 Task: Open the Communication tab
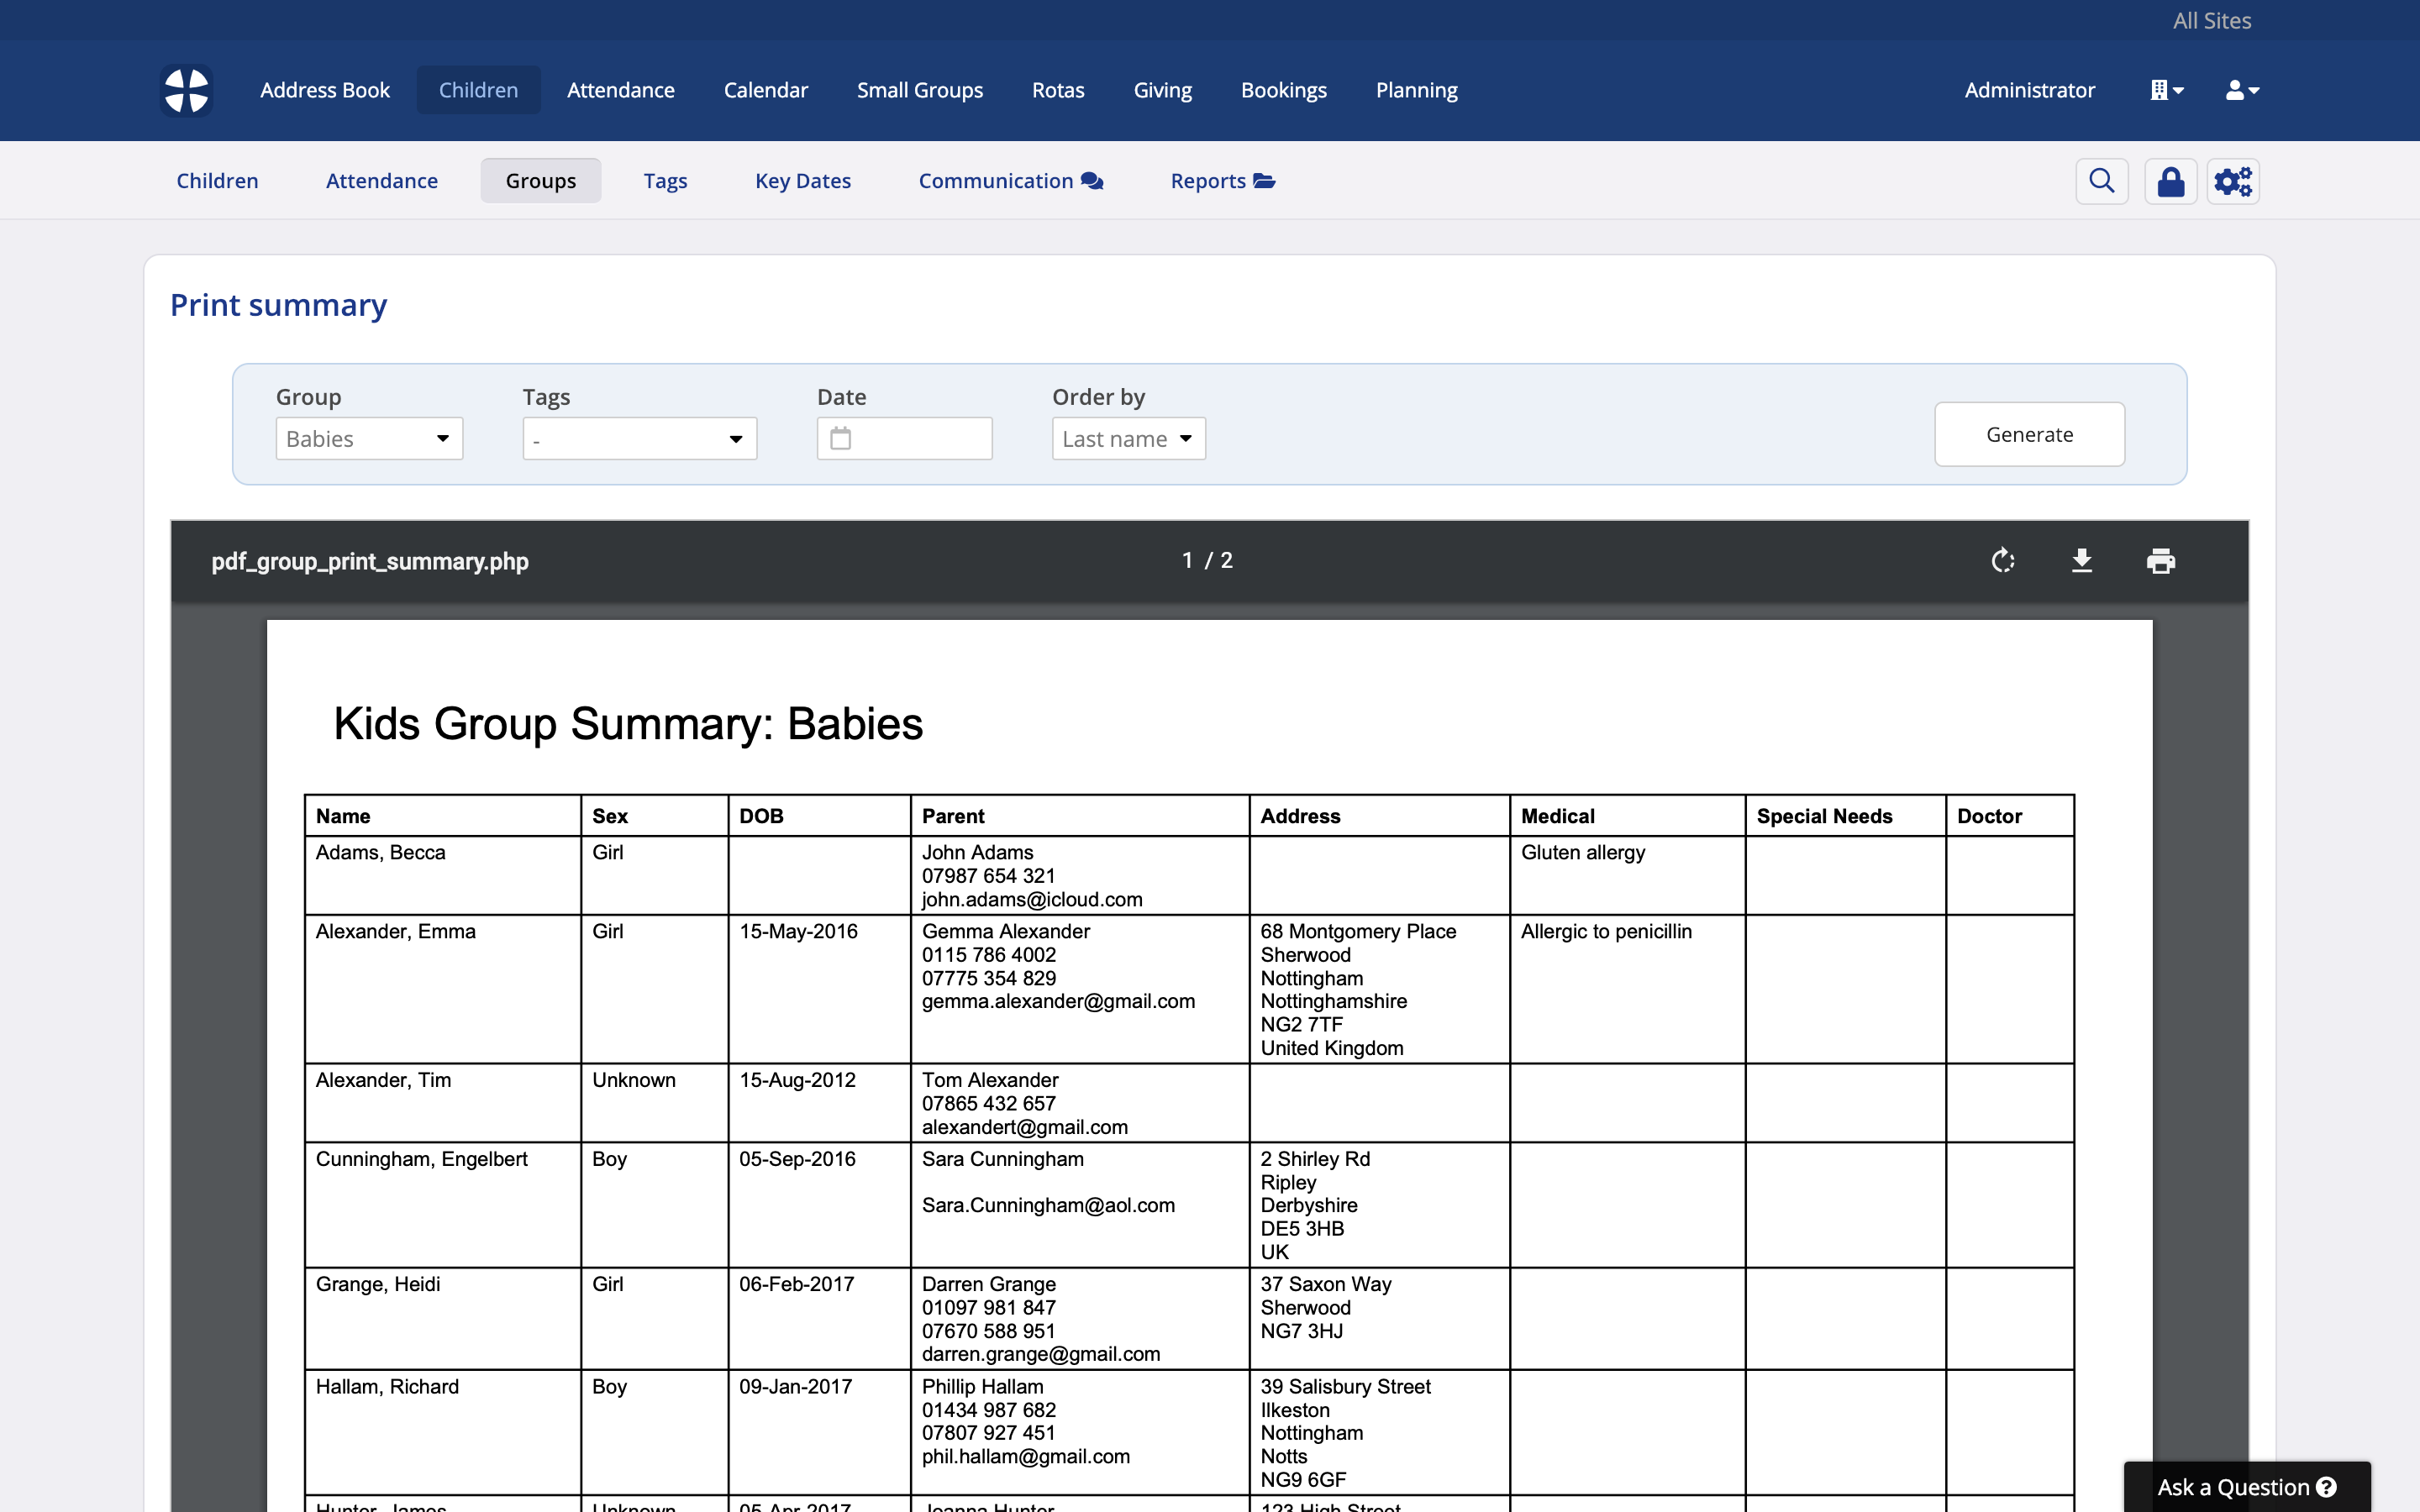[x=1010, y=181]
